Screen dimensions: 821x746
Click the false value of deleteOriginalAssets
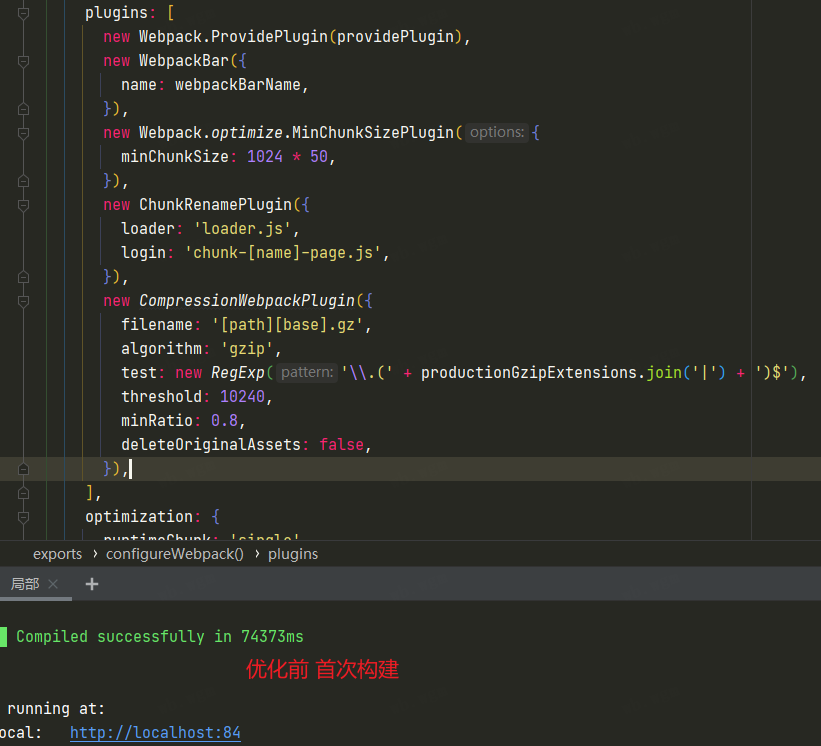click(341, 444)
